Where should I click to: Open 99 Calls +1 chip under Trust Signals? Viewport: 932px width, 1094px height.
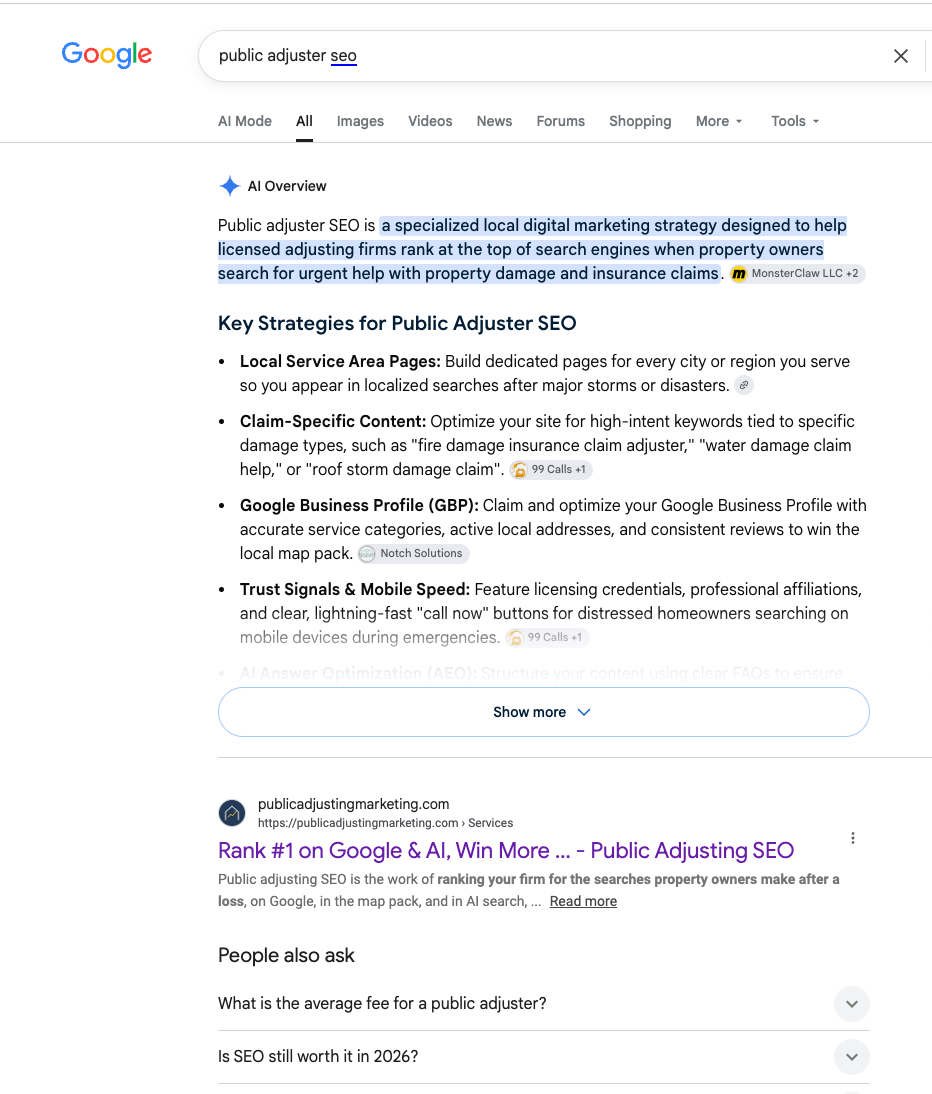[547, 637]
